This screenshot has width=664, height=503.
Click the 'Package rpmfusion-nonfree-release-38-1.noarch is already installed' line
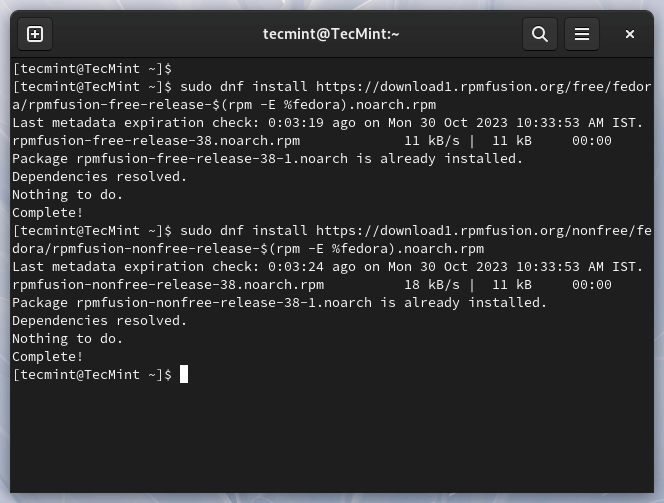point(279,303)
